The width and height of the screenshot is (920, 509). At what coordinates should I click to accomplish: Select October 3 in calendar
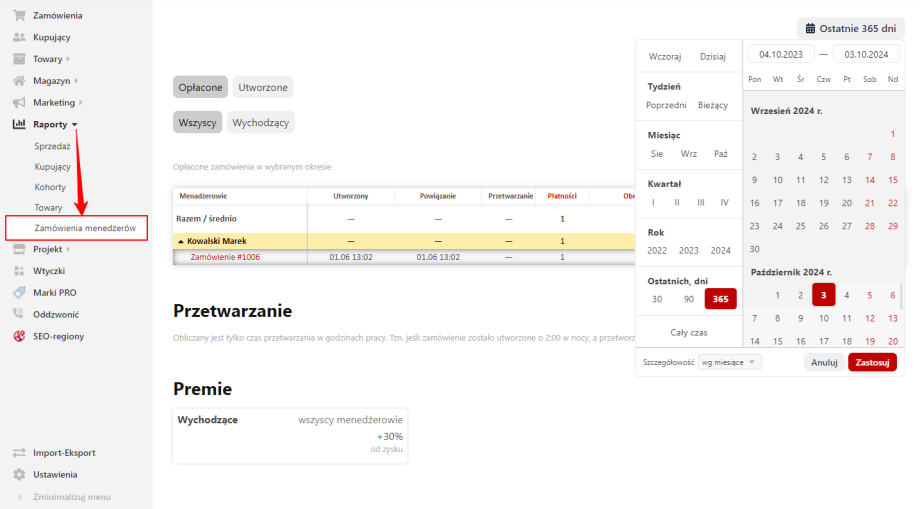pyautogui.click(x=823, y=295)
